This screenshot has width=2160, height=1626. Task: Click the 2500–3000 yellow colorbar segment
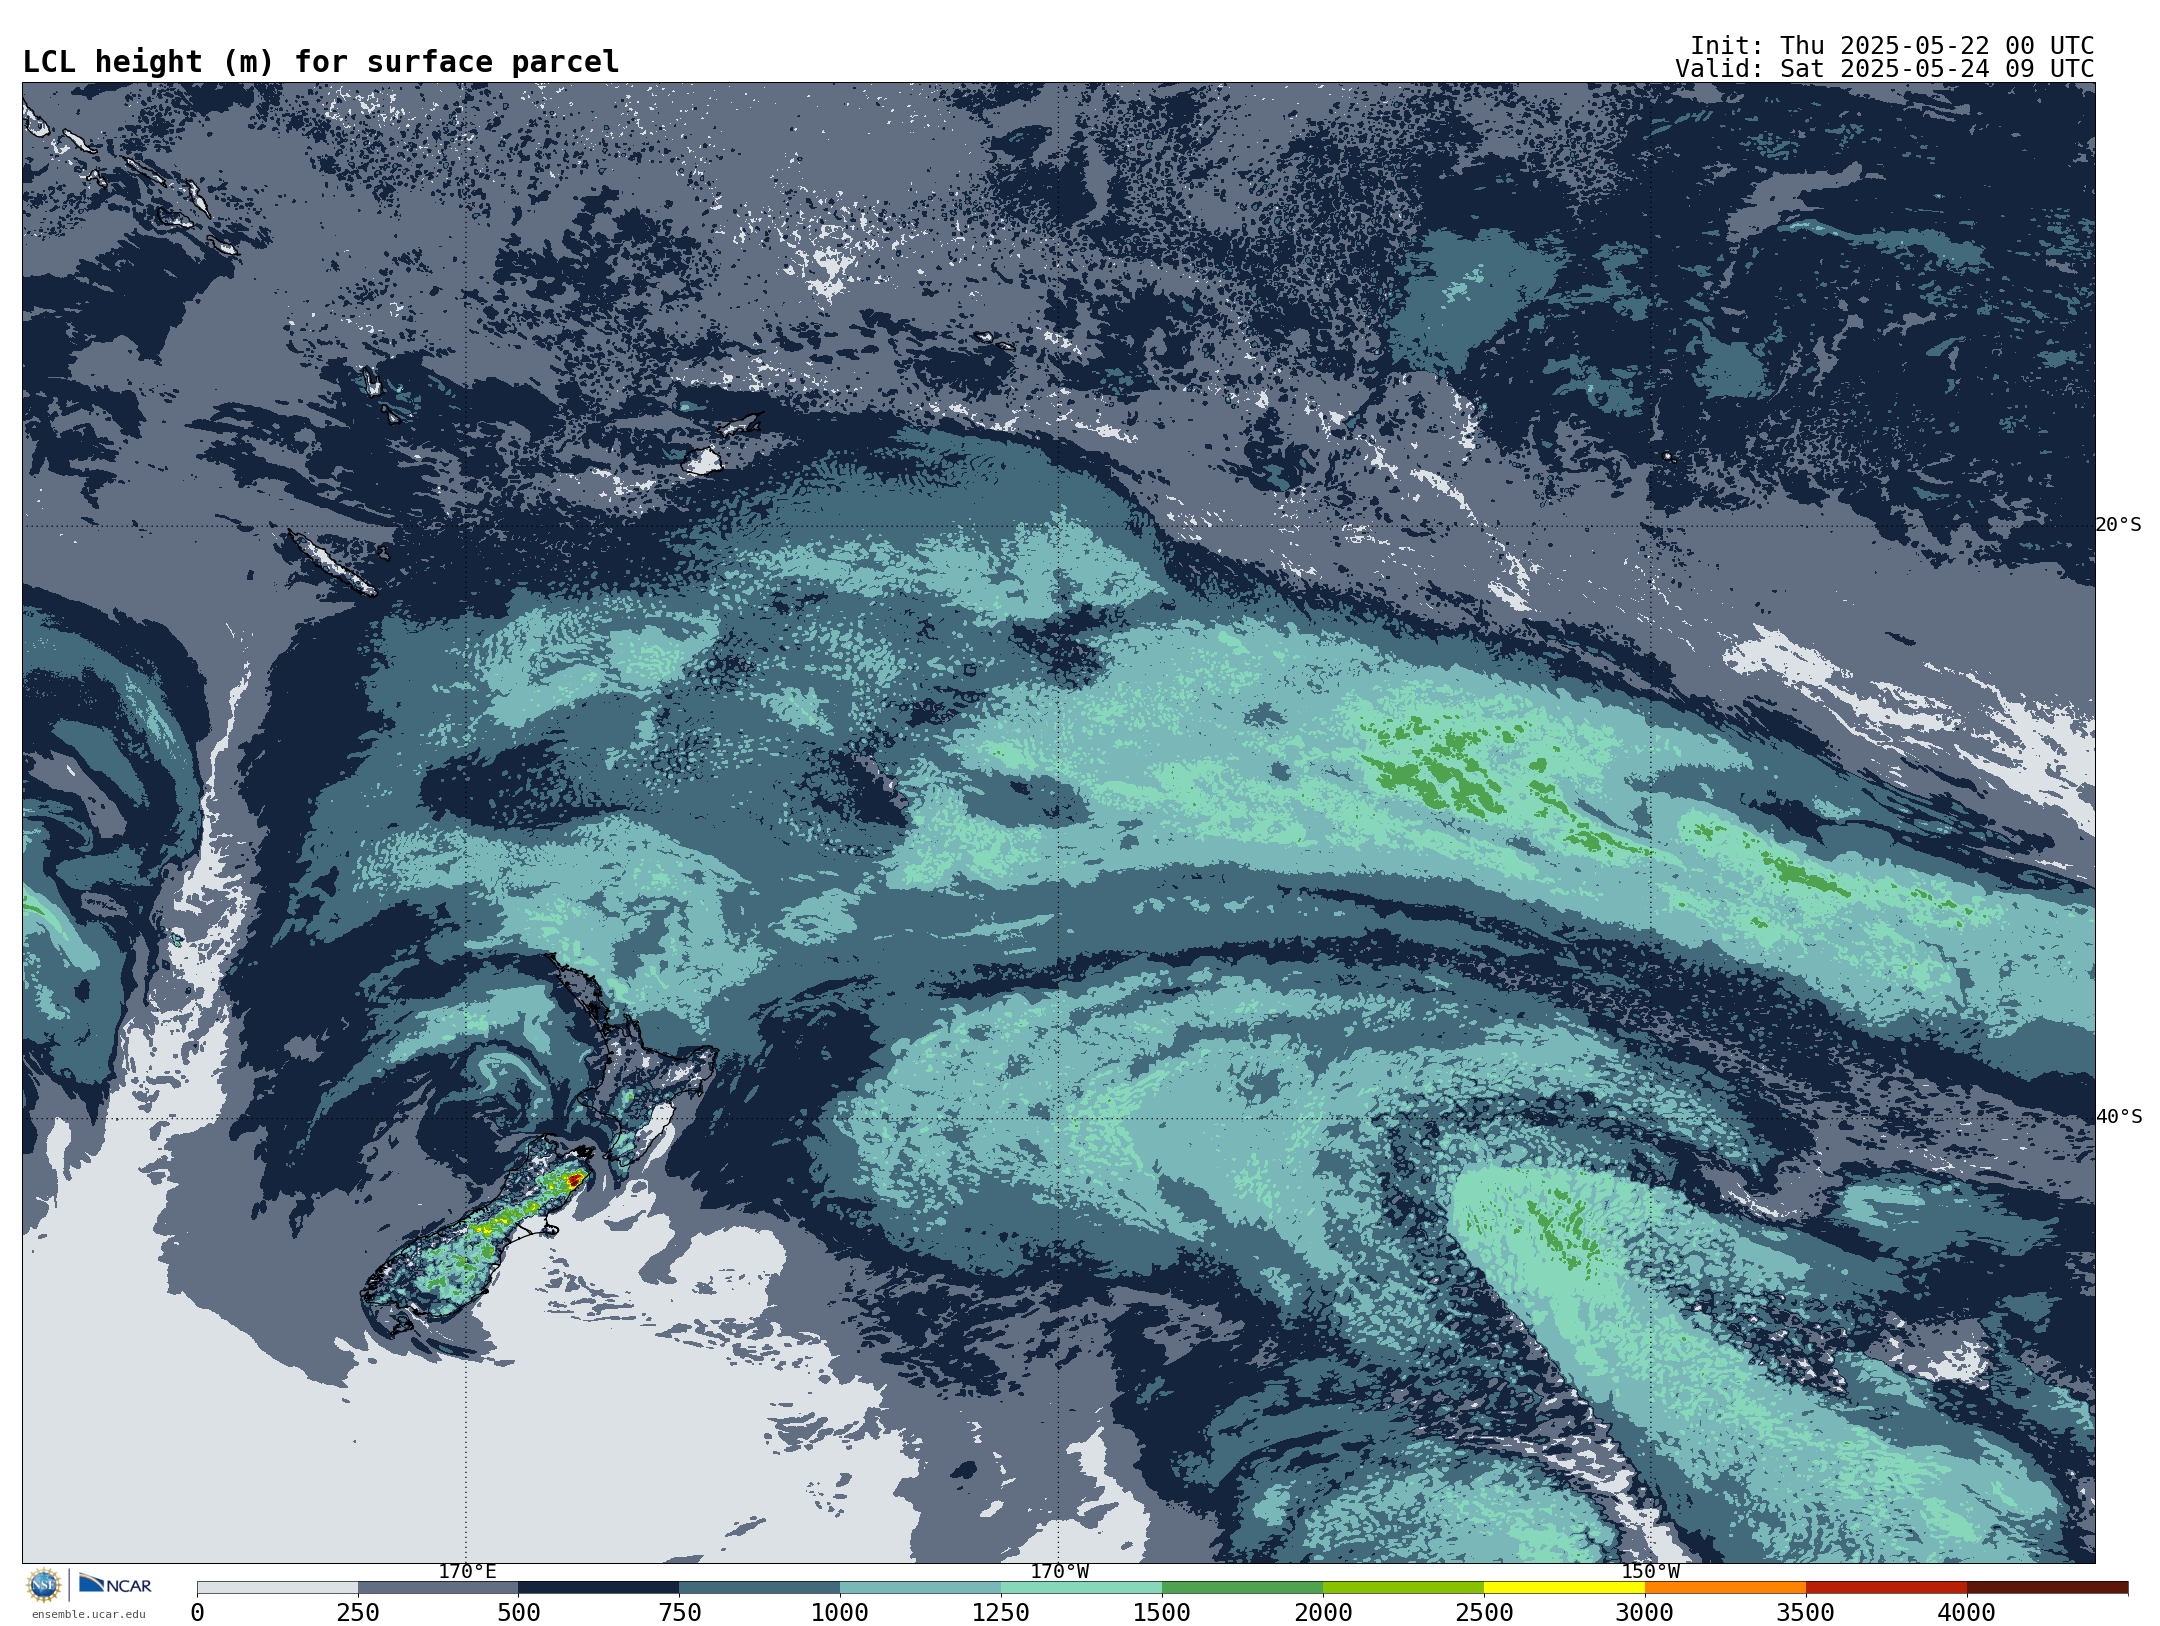click(1564, 1588)
